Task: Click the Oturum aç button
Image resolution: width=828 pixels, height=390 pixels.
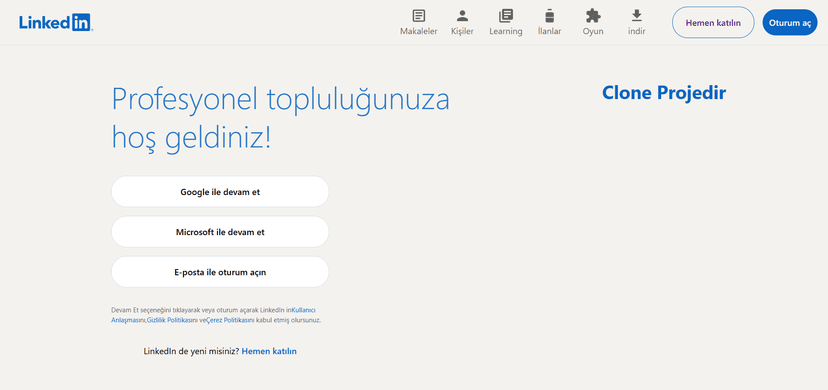Action: (x=789, y=23)
